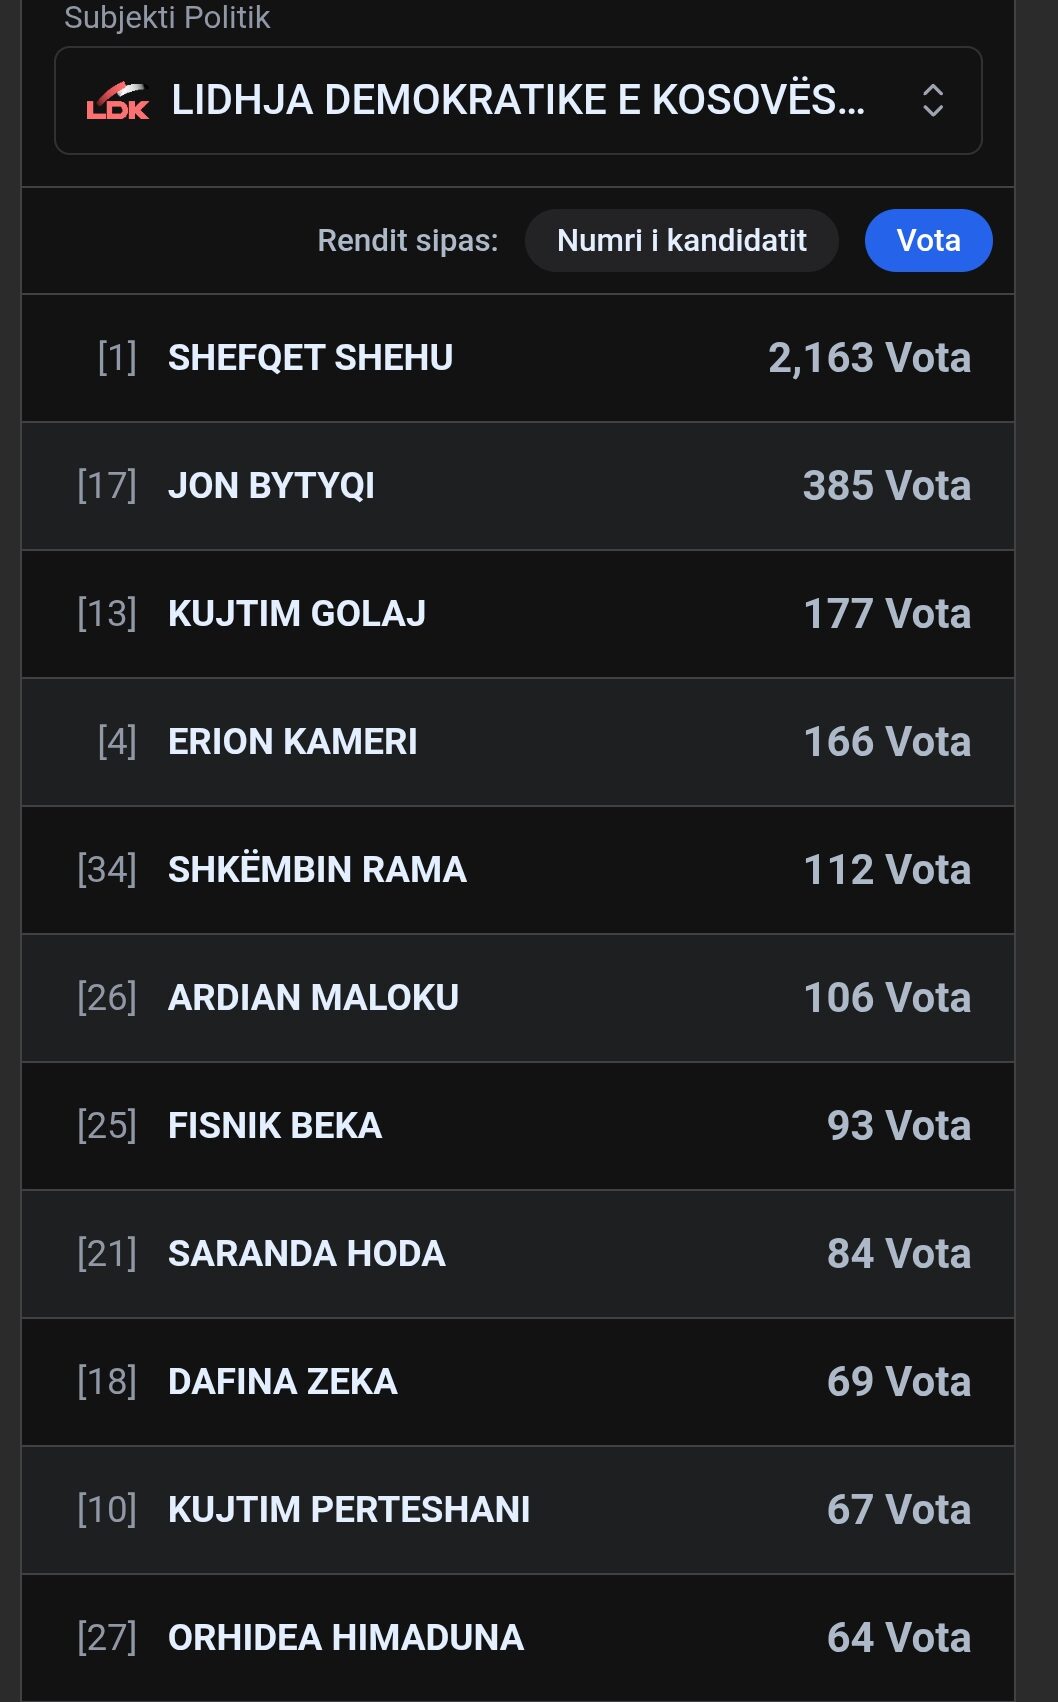This screenshot has width=1058, height=1702.
Task: Click Shkëmbin Rama candidate name
Action: pyautogui.click(x=317, y=870)
